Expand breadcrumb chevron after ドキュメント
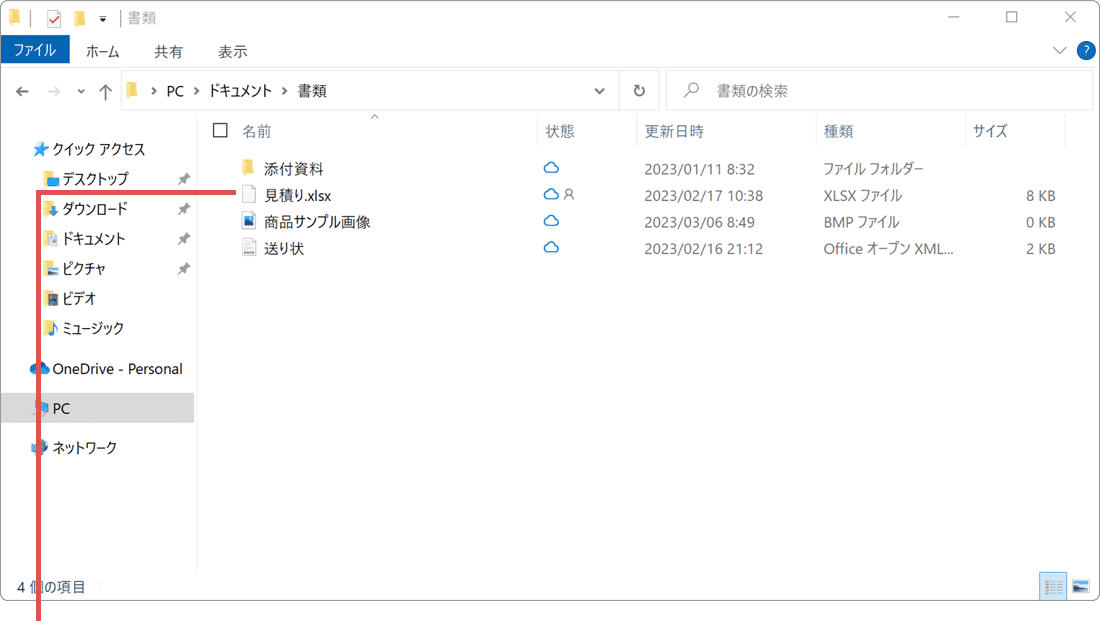Screen dimensions: 1100x621 pyautogui.click(x=285, y=91)
